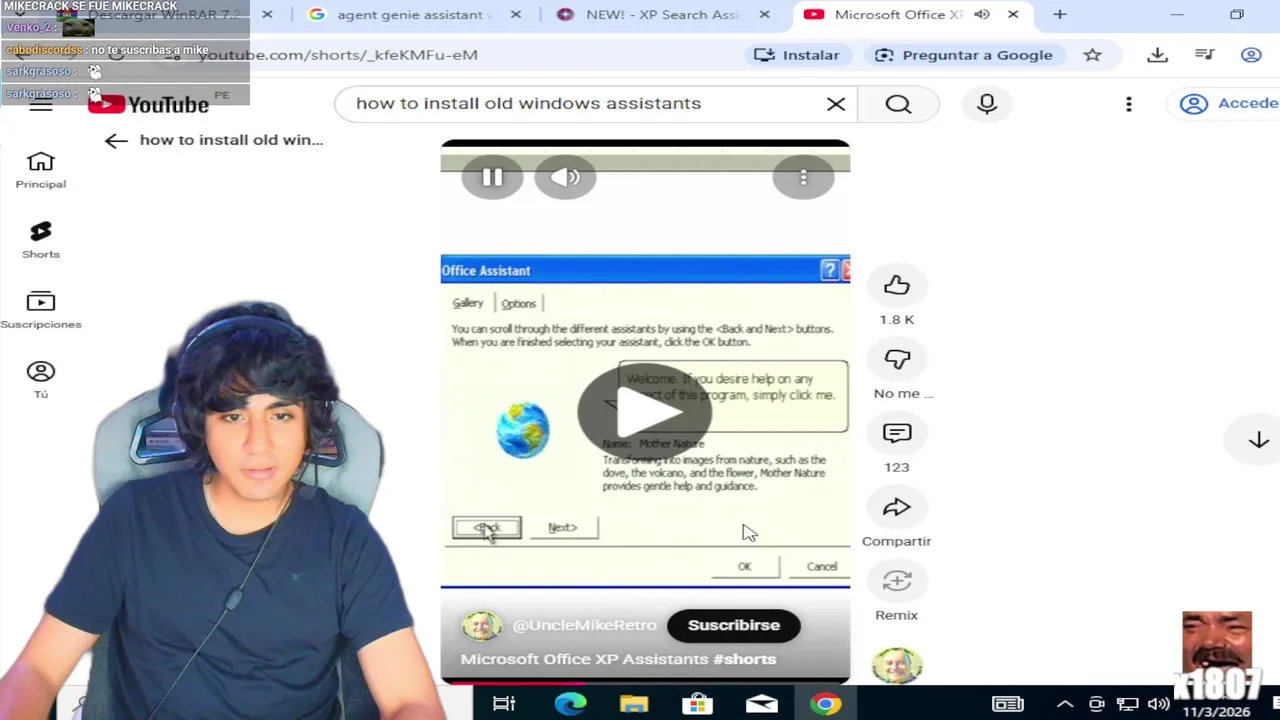1280x720 pixels.
Task: Click the large play overlay on the video
Action: [645, 410]
